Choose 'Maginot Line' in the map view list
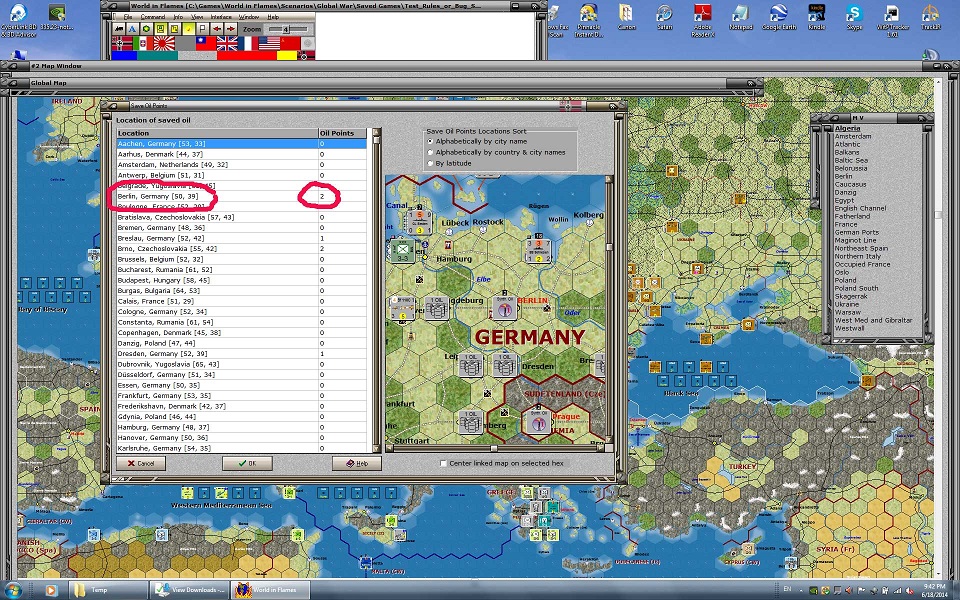960x600 pixels. coord(856,241)
